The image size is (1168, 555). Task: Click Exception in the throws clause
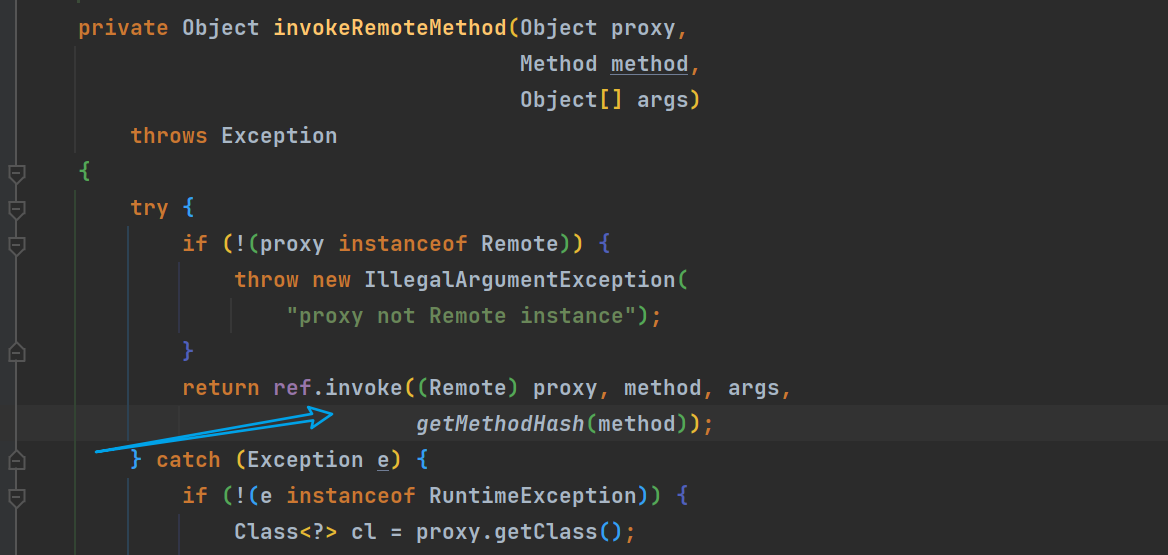[x=279, y=136]
